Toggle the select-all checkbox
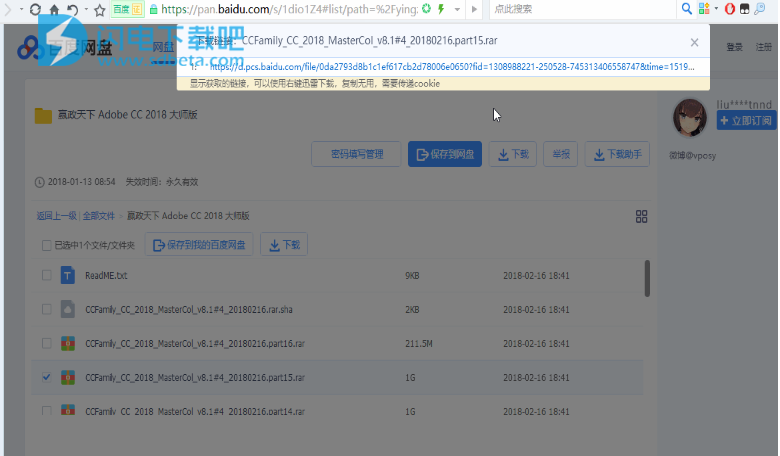780x456 pixels. tap(46, 245)
